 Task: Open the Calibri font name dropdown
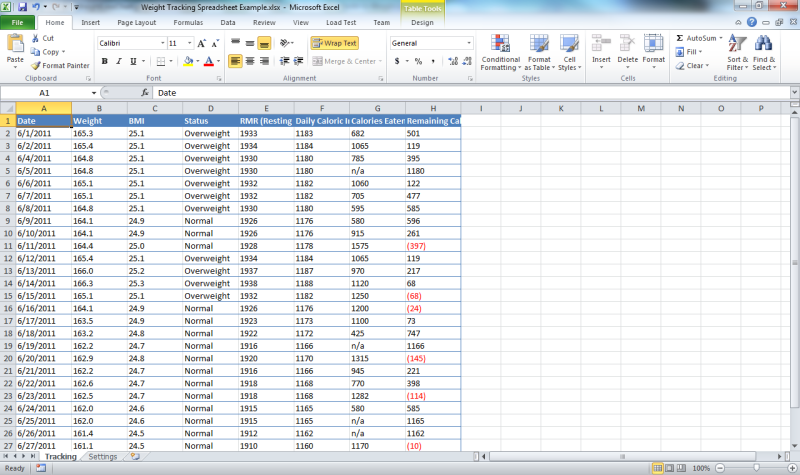pyautogui.click(x=163, y=43)
